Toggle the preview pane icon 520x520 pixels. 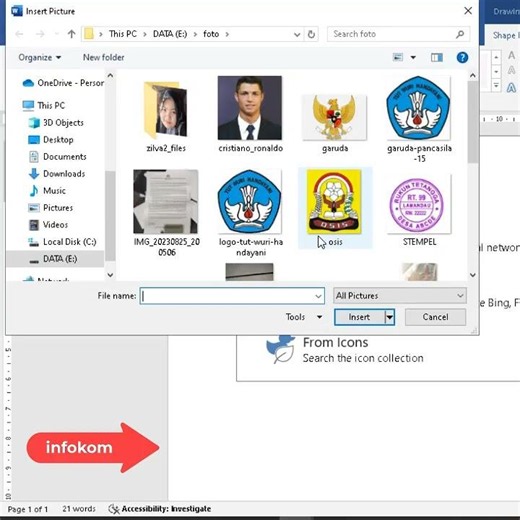point(437,58)
